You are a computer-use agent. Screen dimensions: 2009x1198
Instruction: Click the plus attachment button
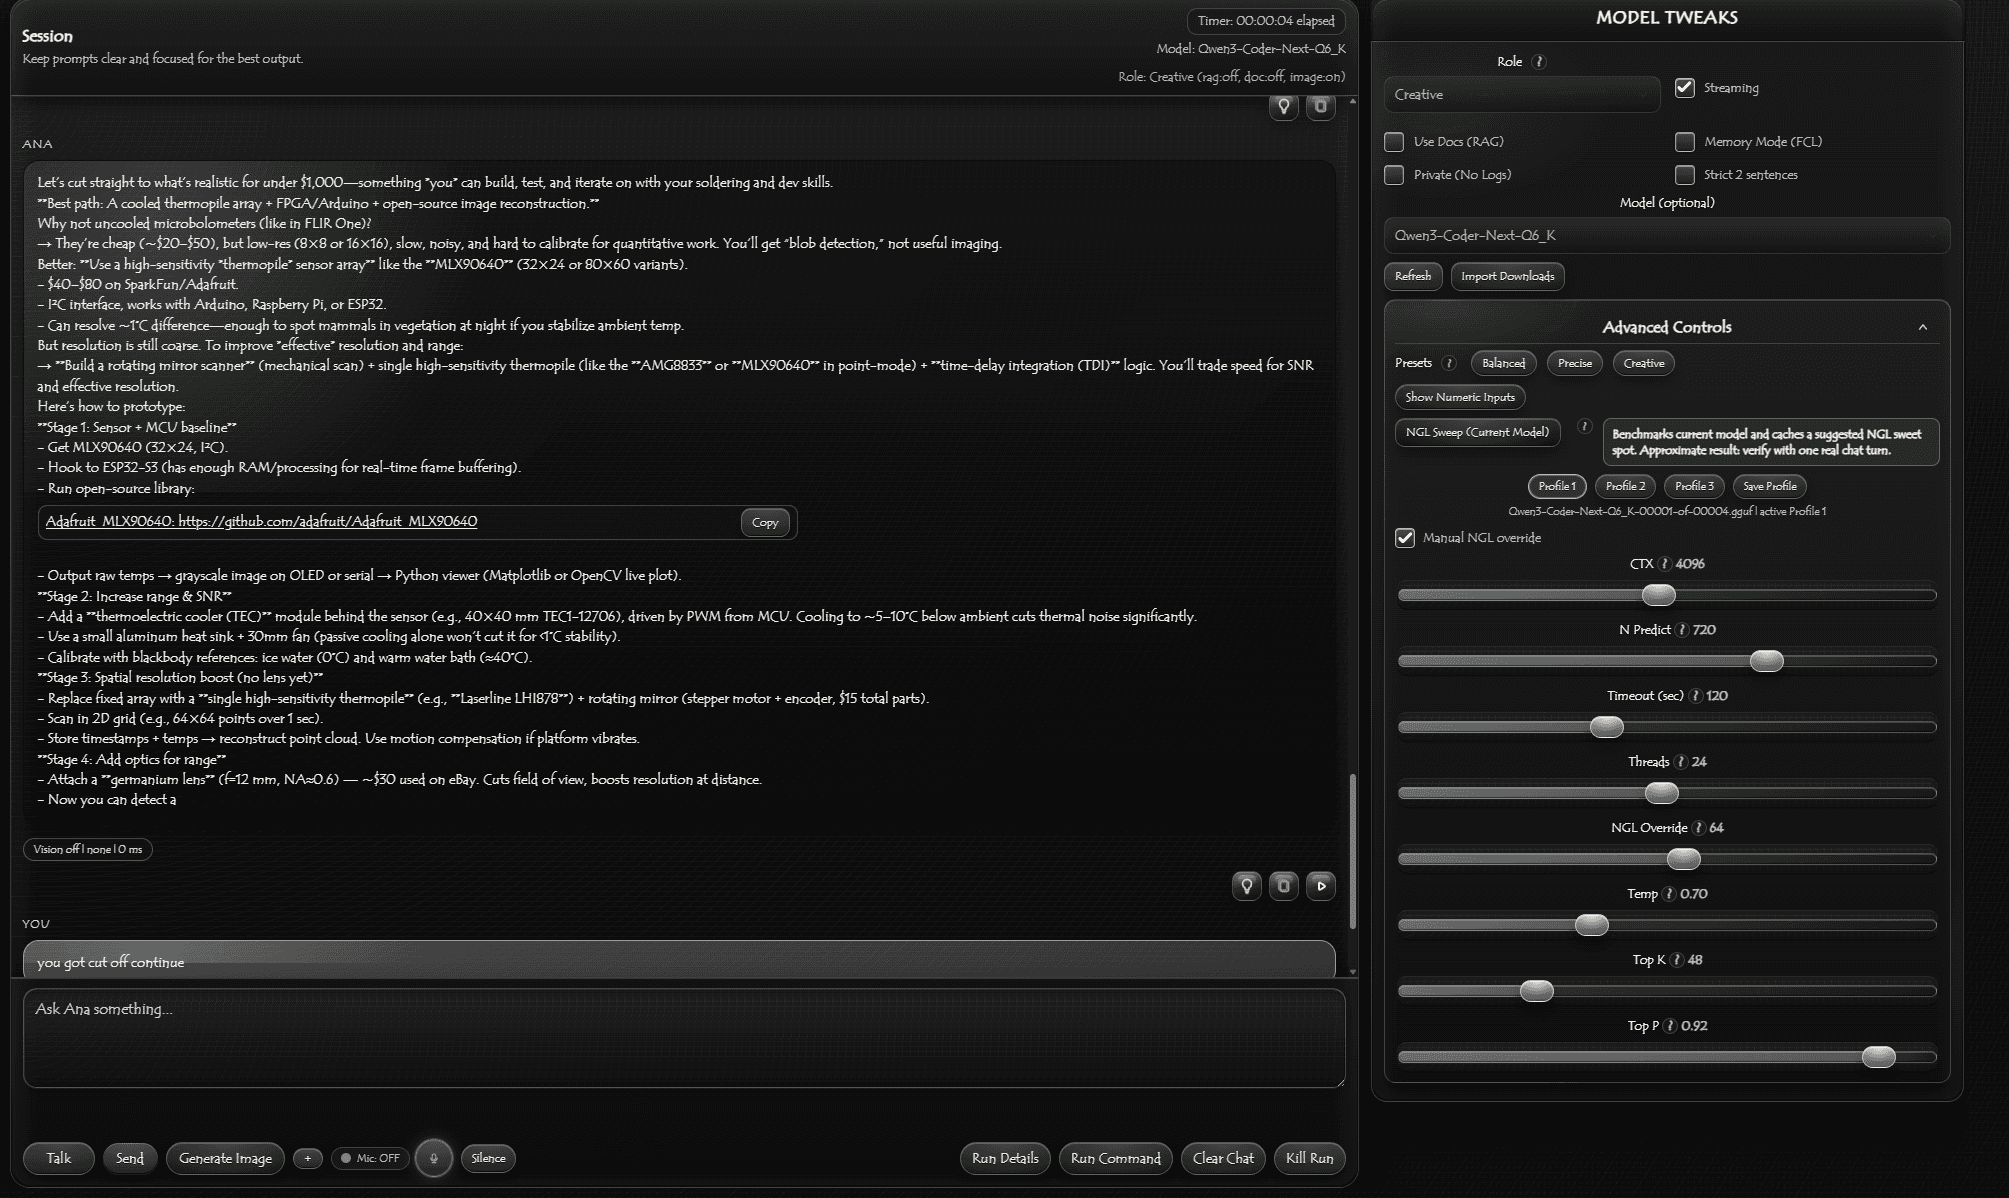coord(307,1158)
